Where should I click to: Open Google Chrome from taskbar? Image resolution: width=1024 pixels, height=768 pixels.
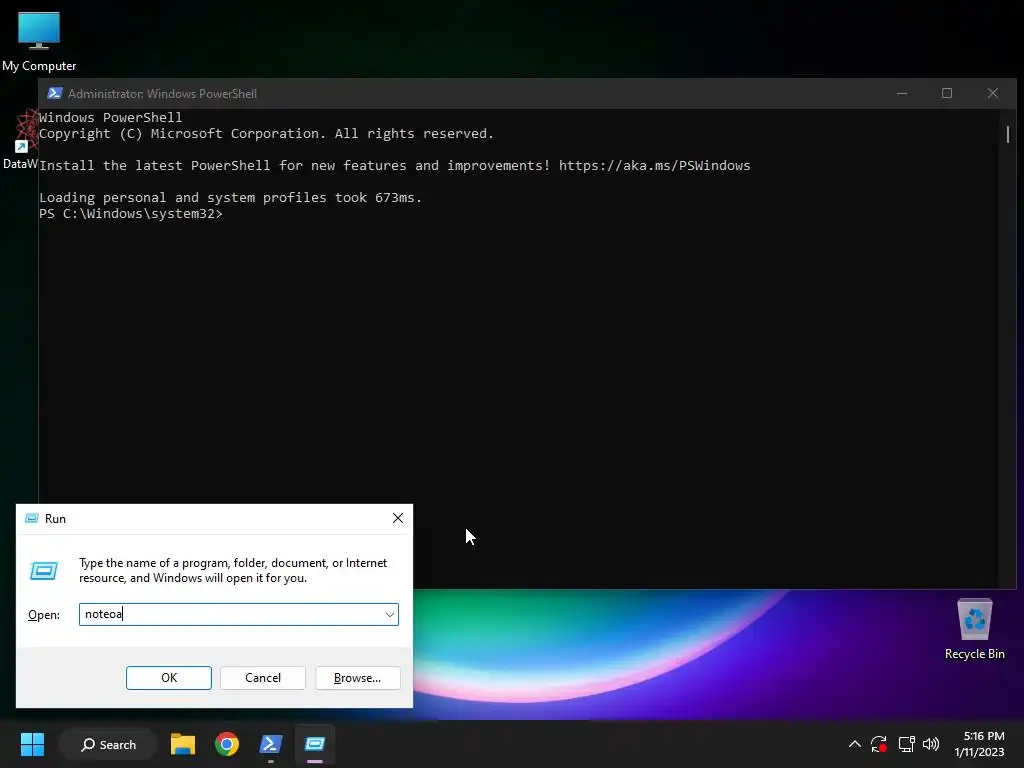(227, 744)
